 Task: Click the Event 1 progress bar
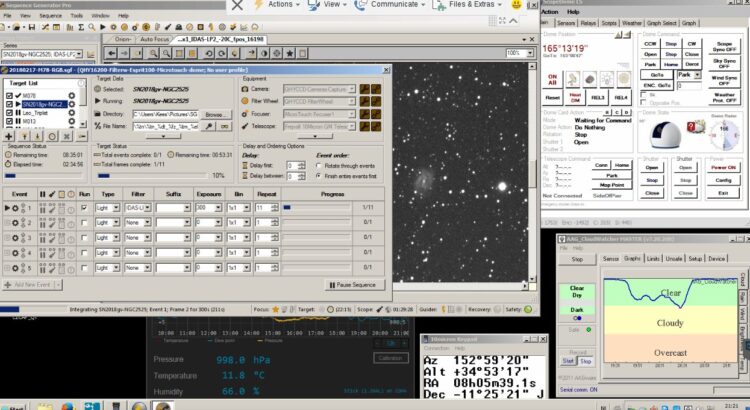tap(317, 208)
